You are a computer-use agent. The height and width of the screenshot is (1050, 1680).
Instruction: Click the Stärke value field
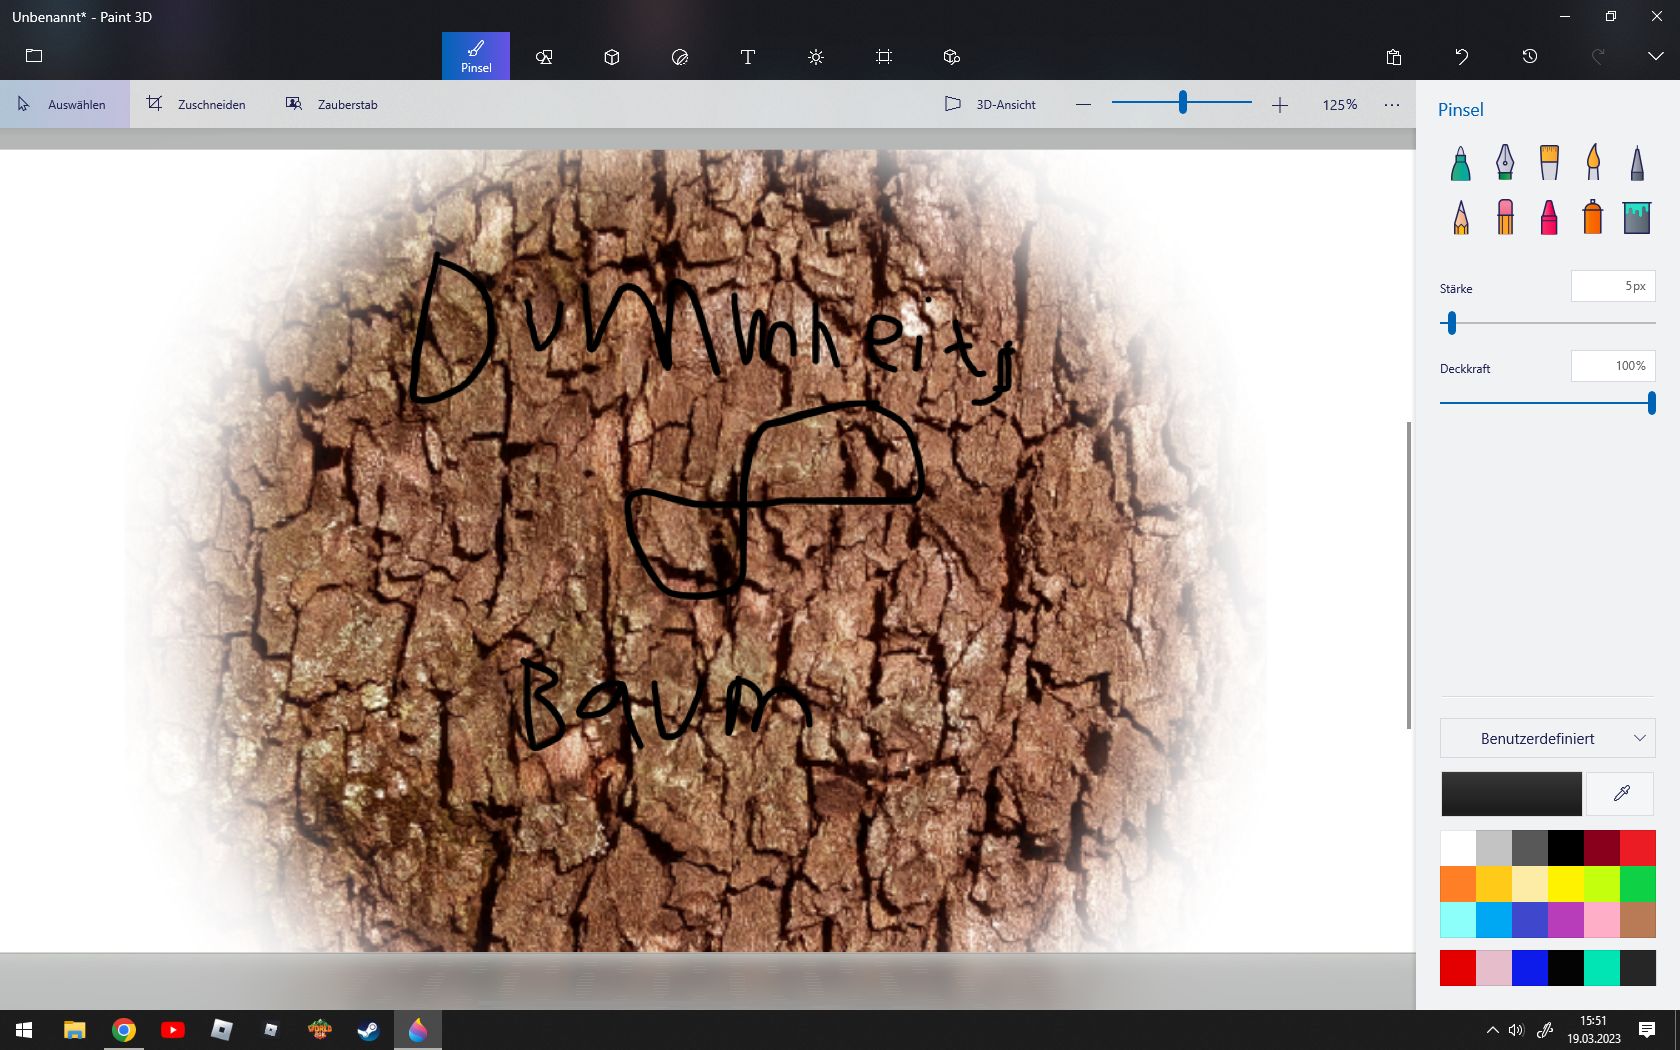pyautogui.click(x=1612, y=287)
